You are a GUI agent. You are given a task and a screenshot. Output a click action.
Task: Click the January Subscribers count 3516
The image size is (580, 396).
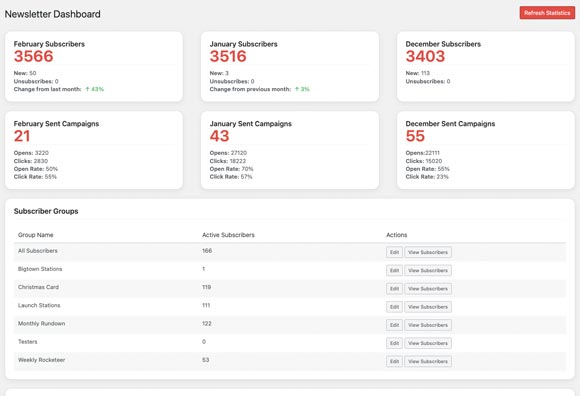(x=228, y=57)
